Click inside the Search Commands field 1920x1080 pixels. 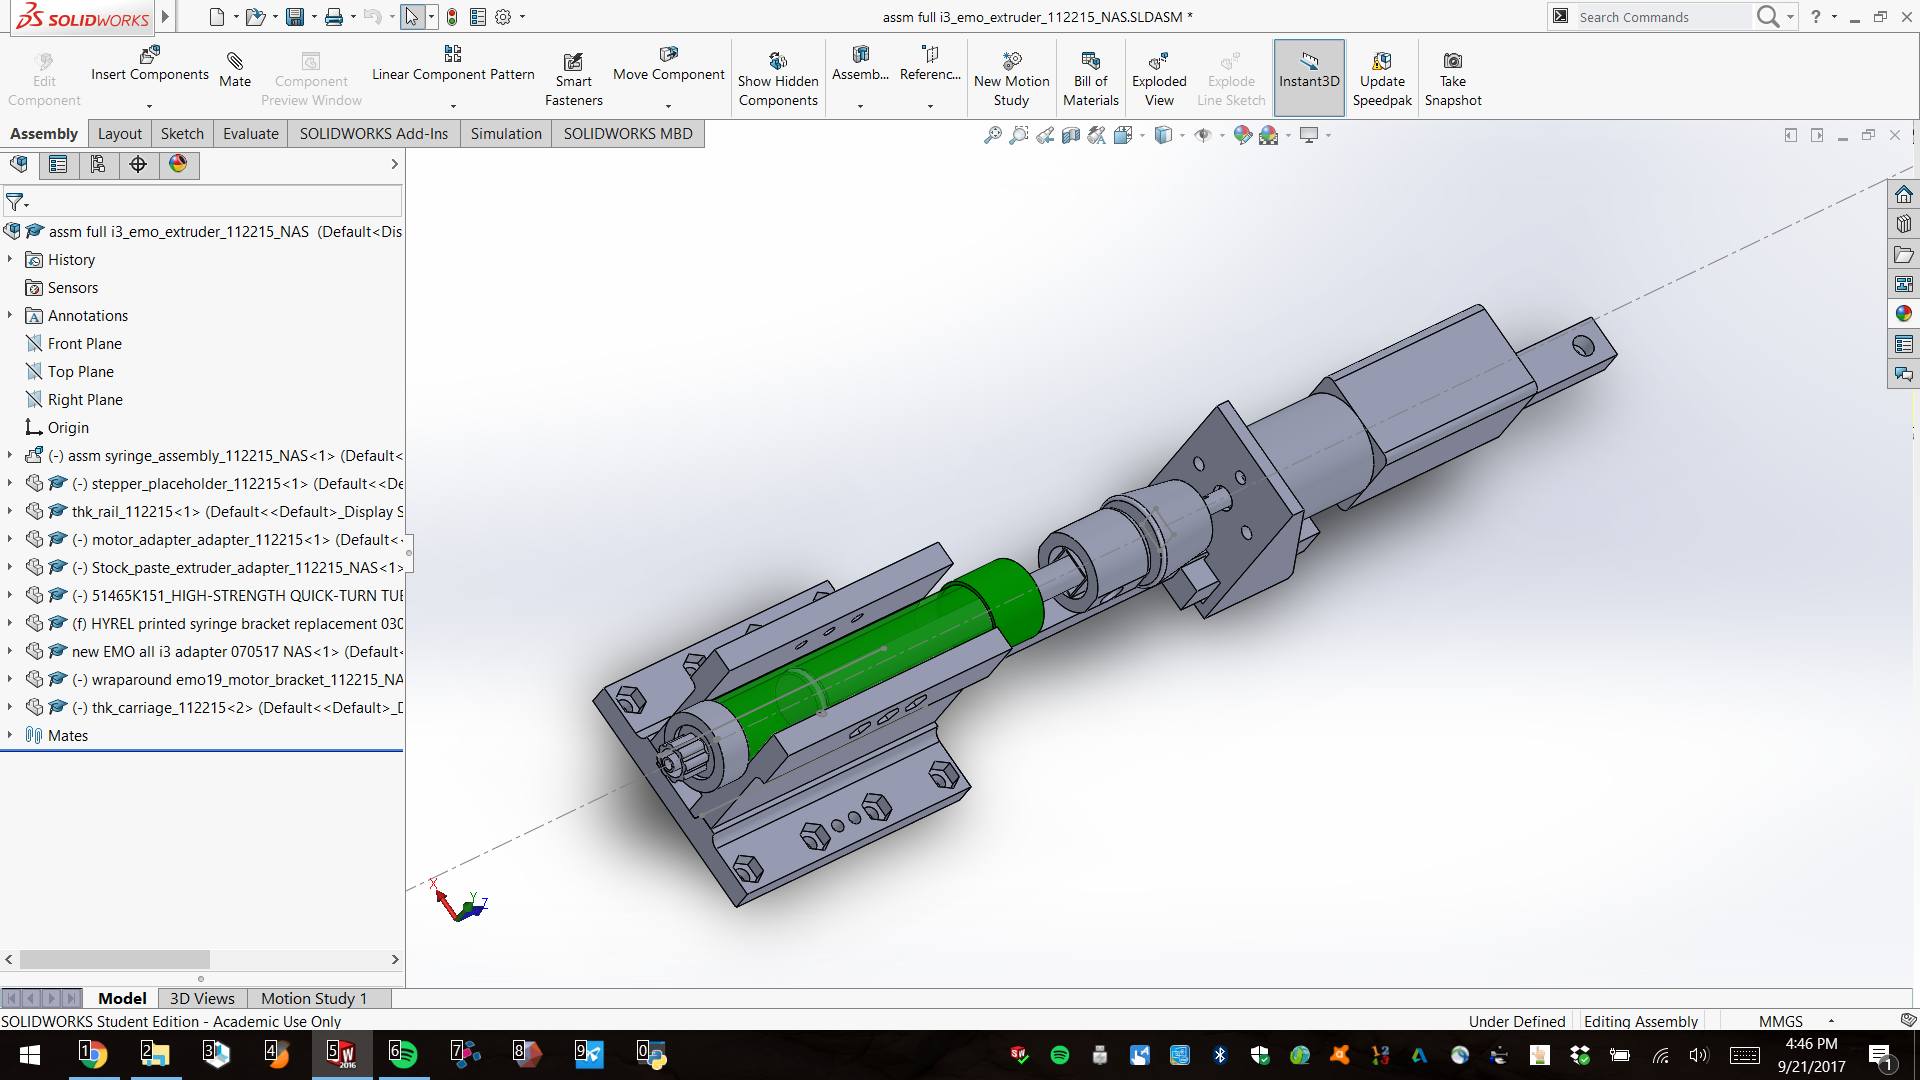(x=1660, y=17)
